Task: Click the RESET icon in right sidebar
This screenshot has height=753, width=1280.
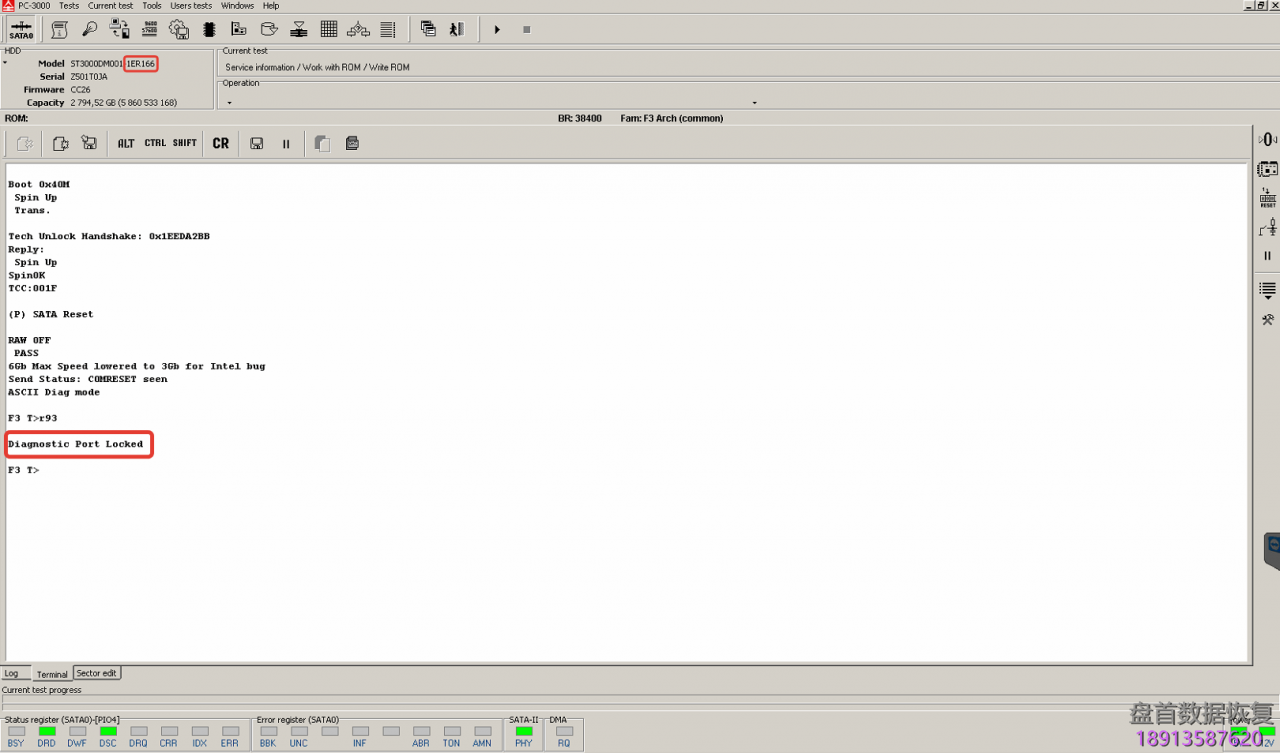Action: point(1268,197)
